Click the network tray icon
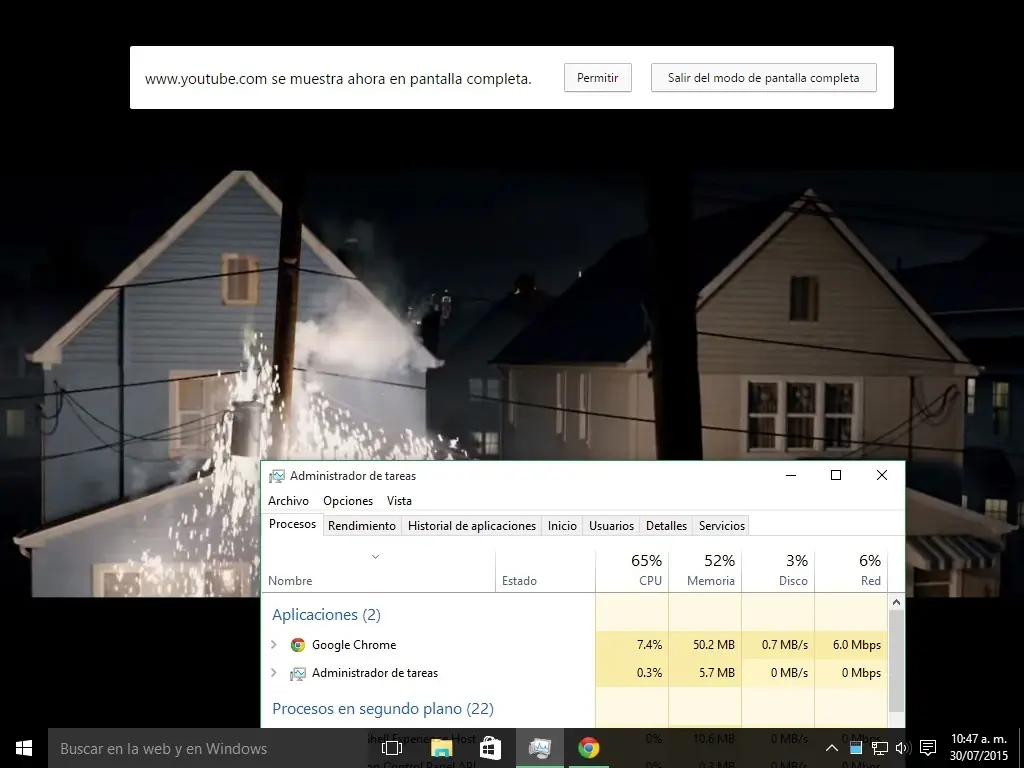Screen dimensions: 1024x768 click(879, 748)
